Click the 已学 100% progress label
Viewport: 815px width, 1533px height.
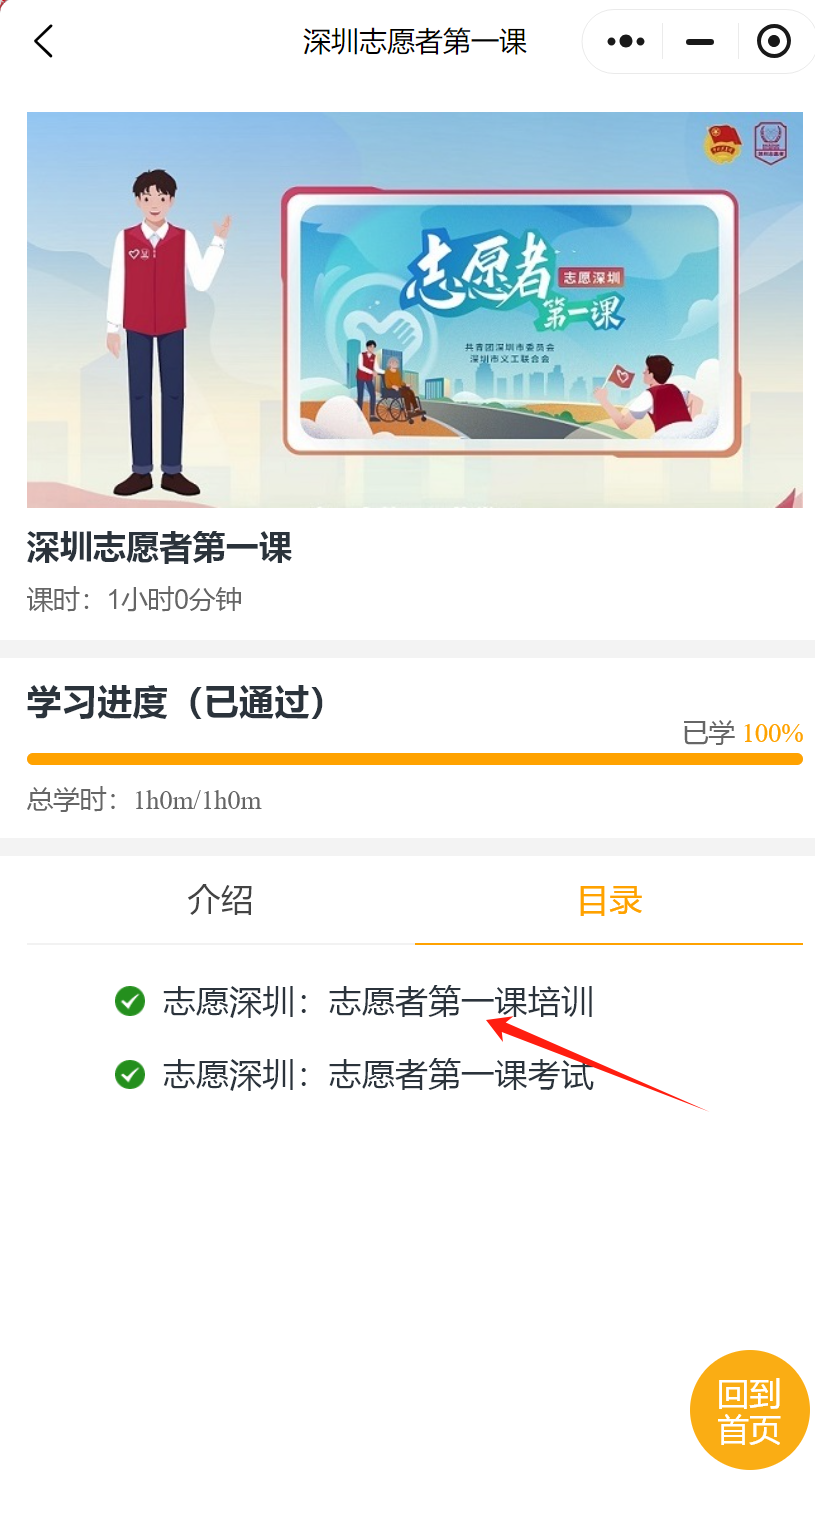pyautogui.click(x=743, y=733)
